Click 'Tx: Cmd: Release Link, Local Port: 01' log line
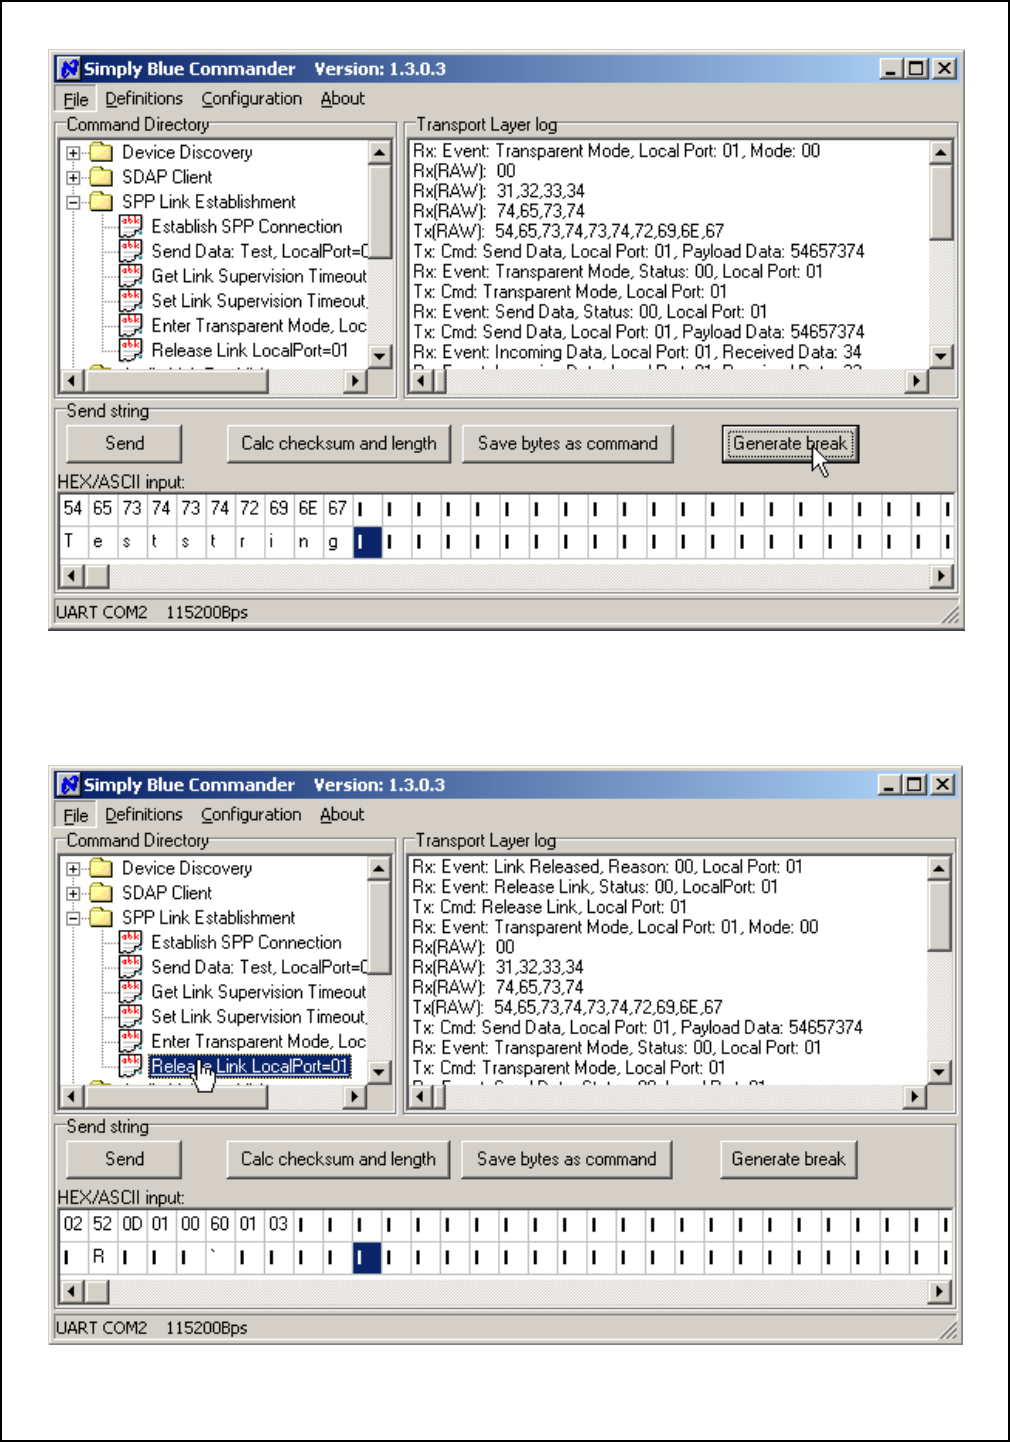Image resolution: width=1010 pixels, height=1442 pixels. (x=549, y=907)
